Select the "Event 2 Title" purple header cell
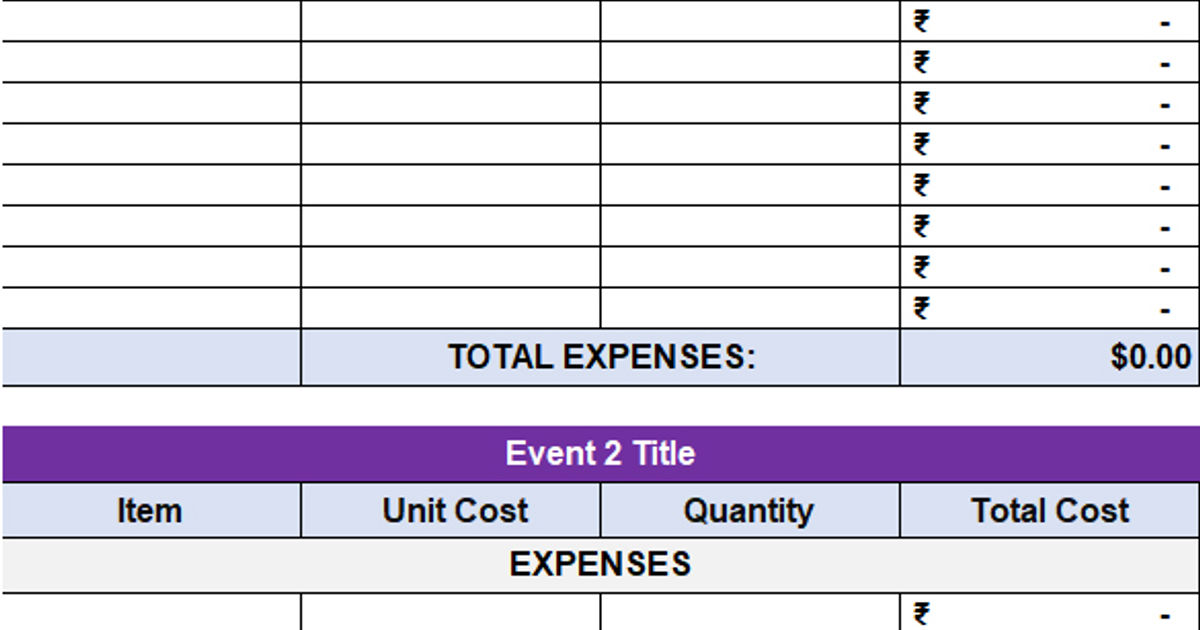This screenshot has height=630, width=1200. (600, 454)
